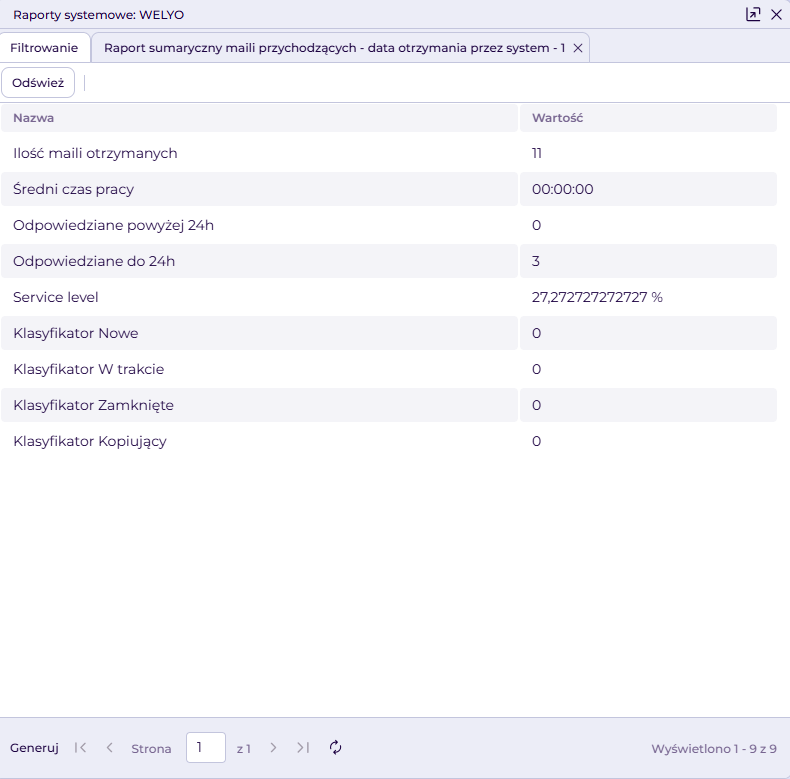Switch to the Filtrowanie tab
The height and width of the screenshot is (779, 790).
click(44, 48)
